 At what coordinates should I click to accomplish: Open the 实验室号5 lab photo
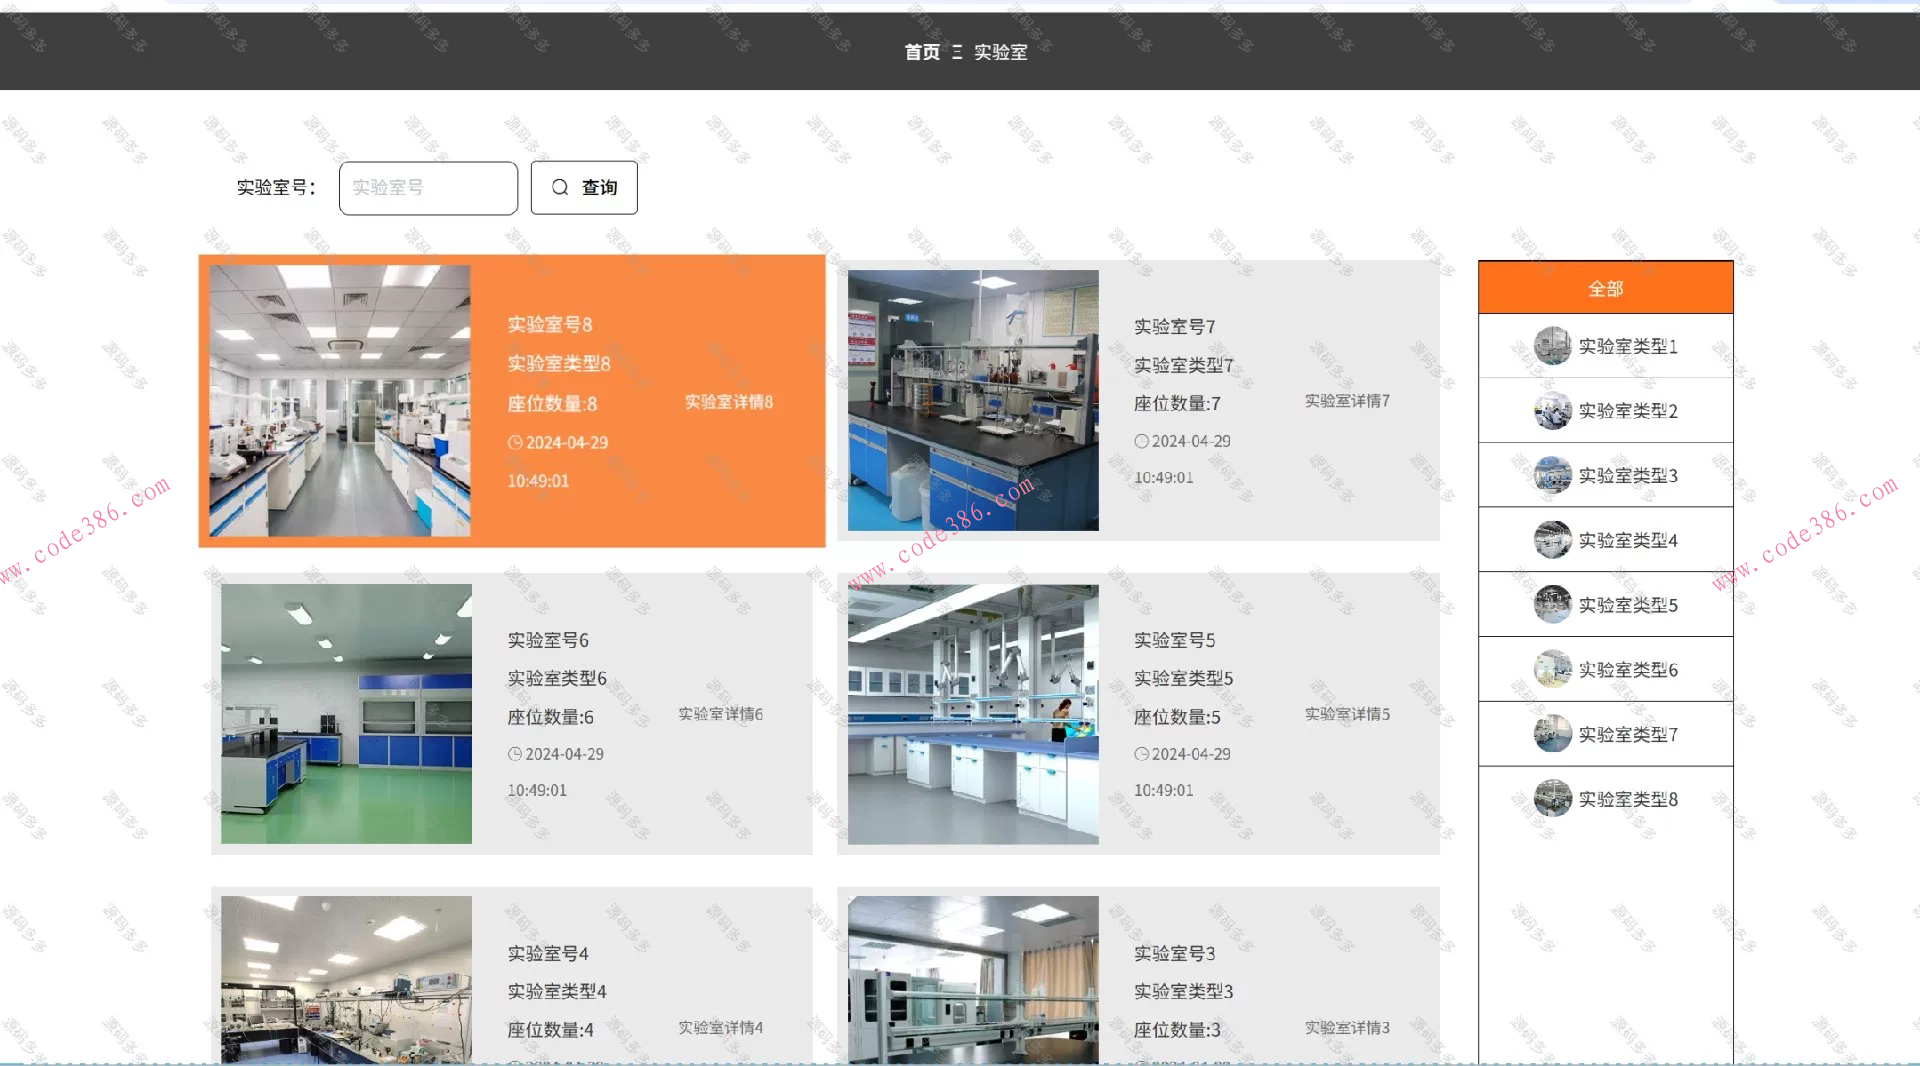click(x=973, y=714)
